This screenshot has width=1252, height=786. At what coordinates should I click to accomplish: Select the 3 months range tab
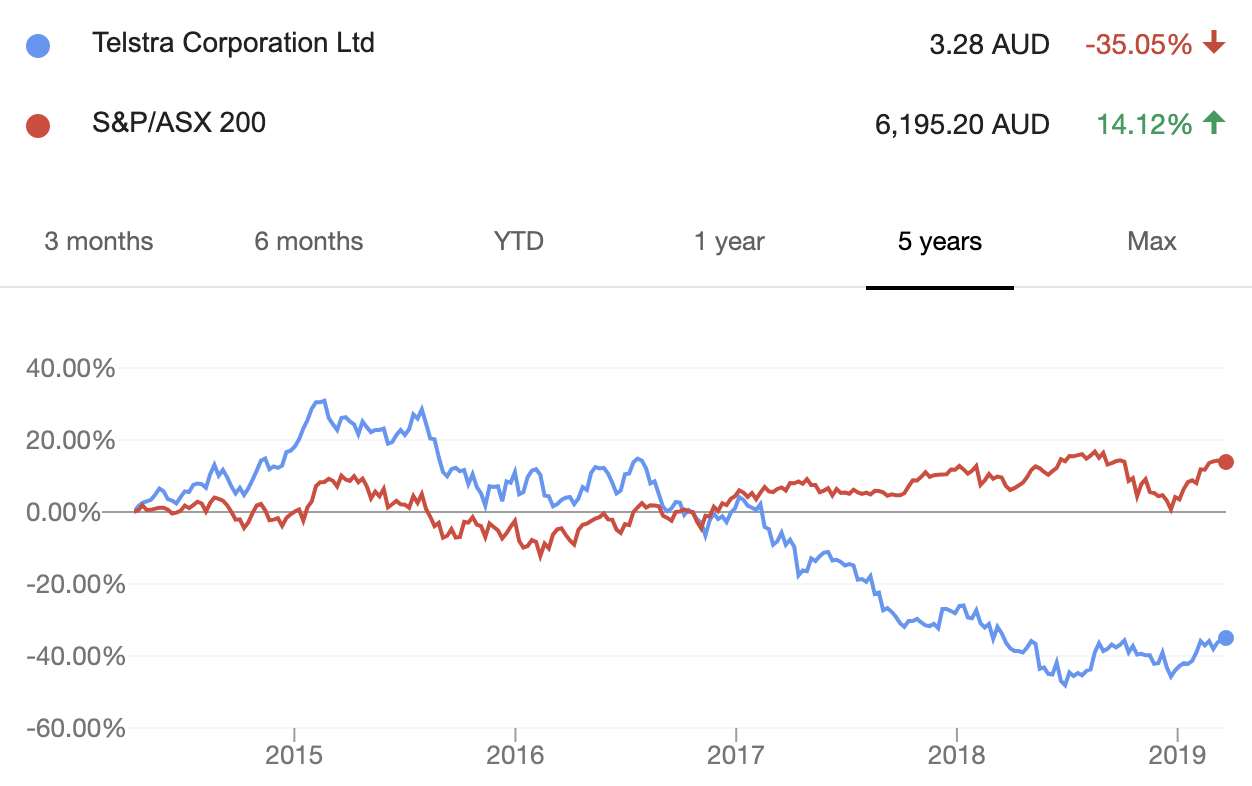click(99, 241)
